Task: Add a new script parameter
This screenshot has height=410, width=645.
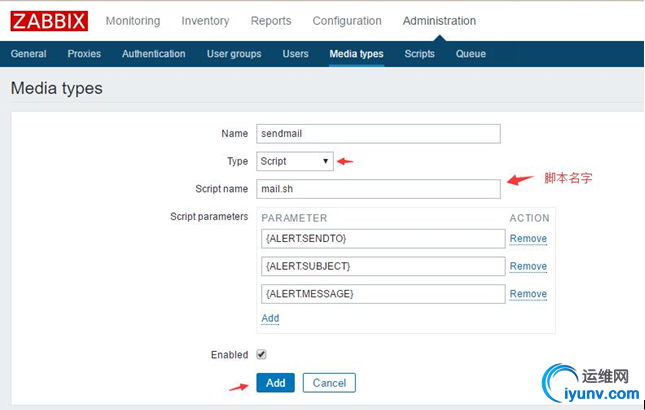Action: pyautogui.click(x=270, y=318)
